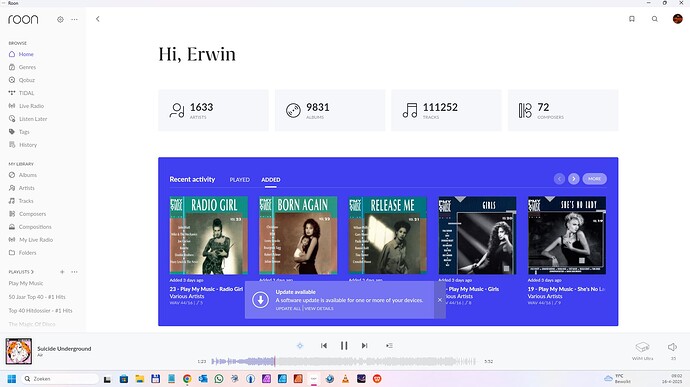The height and width of the screenshot is (387, 690).
Task: Click the download icon in update notice
Action: pos(261,300)
